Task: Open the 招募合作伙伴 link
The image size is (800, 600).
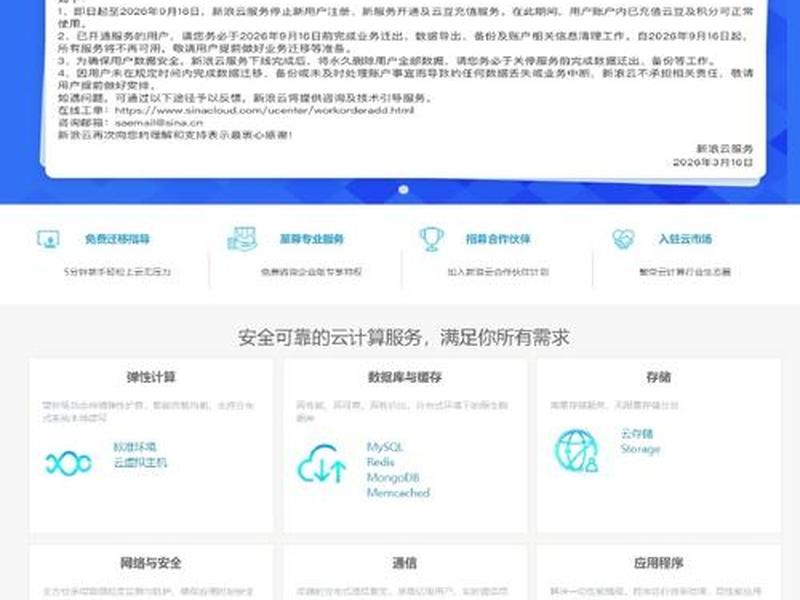Action: [x=498, y=239]
